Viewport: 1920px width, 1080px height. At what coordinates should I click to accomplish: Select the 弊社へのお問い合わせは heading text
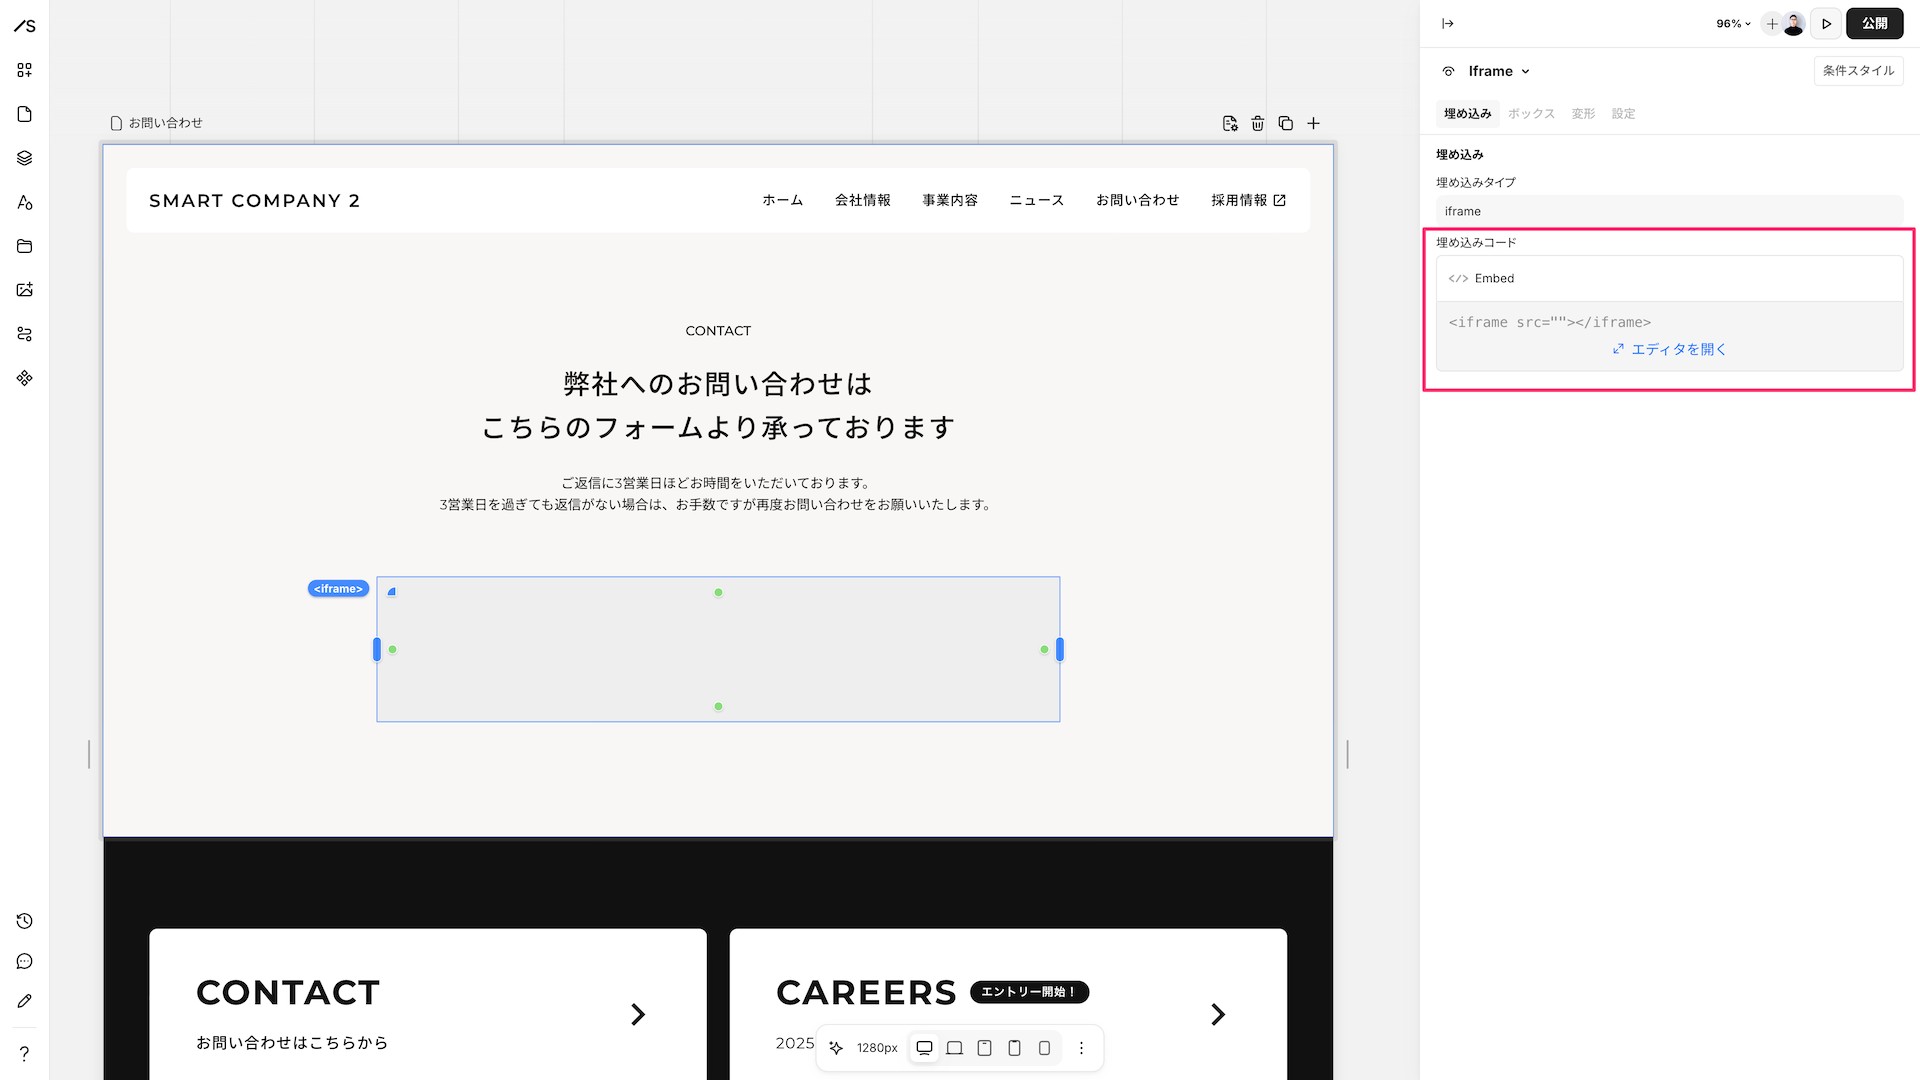(718, 384)
